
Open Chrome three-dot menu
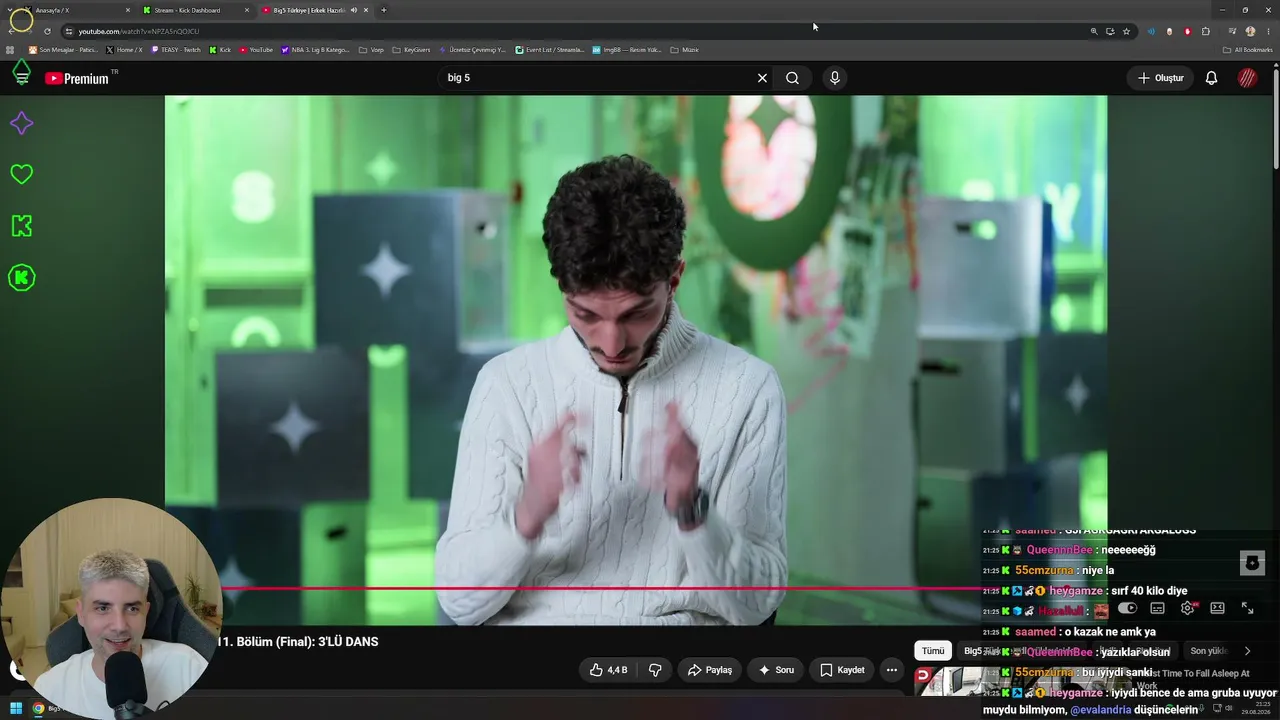[x=1267, y=31]
